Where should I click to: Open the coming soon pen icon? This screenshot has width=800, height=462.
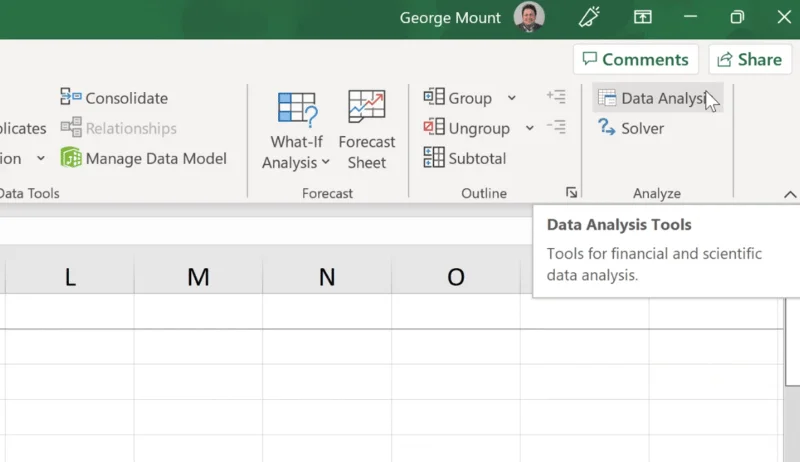click(x=589, y=17)
